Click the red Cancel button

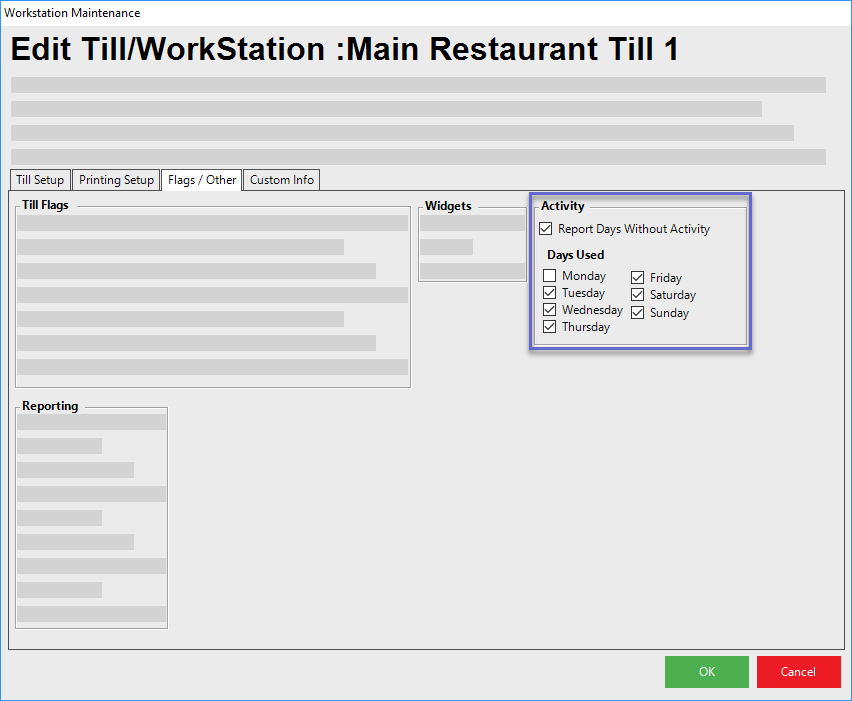tap(798, 672)
